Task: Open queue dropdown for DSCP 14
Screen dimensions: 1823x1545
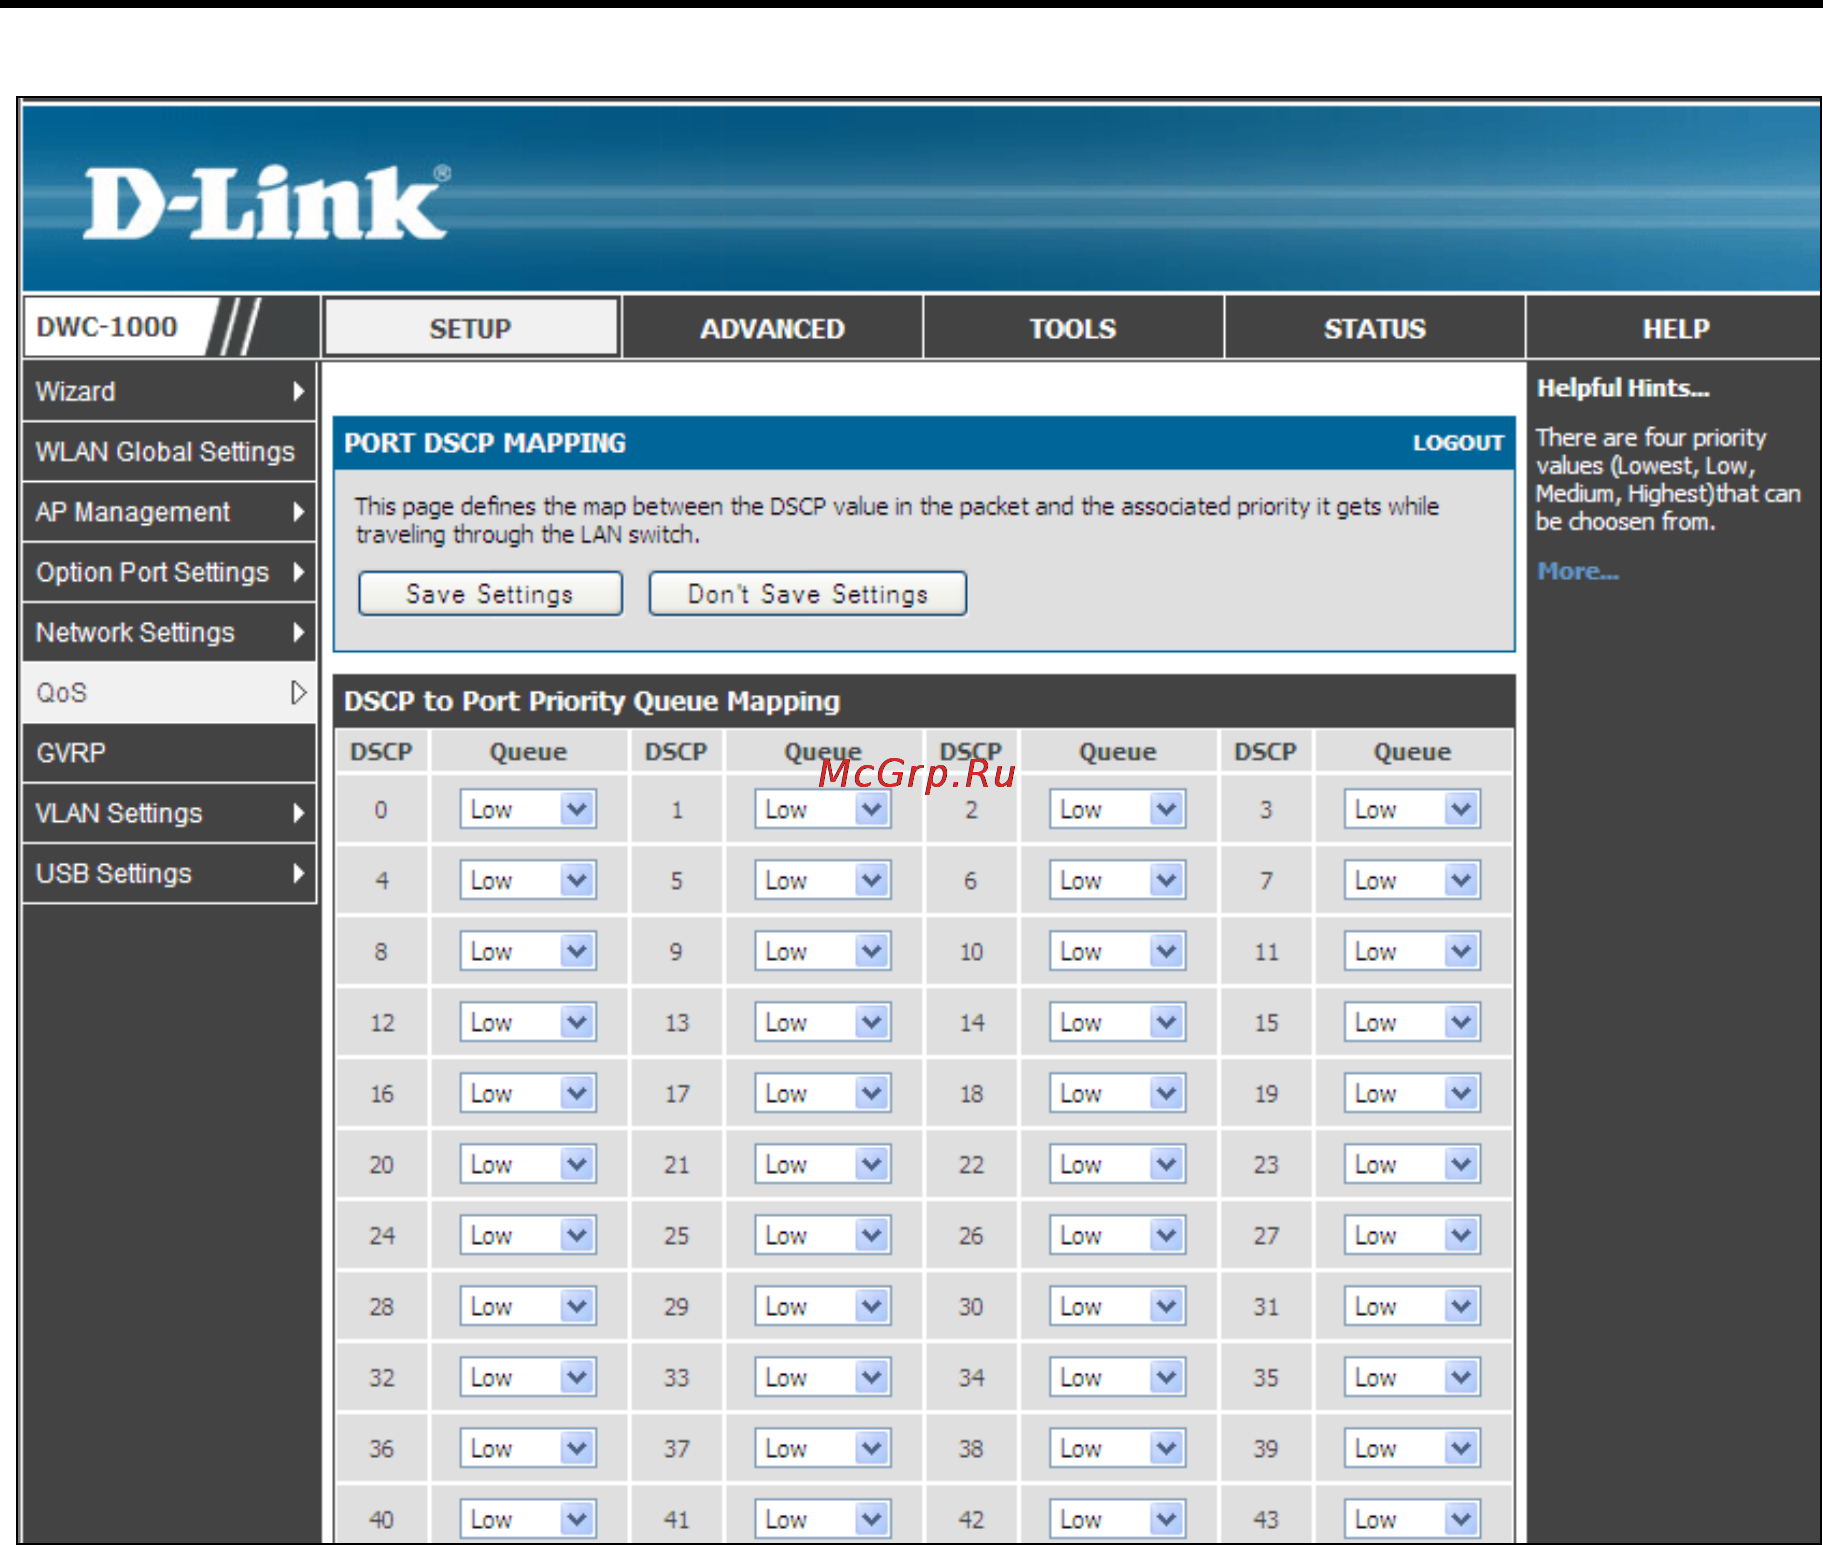Action: [1117, 1022]
